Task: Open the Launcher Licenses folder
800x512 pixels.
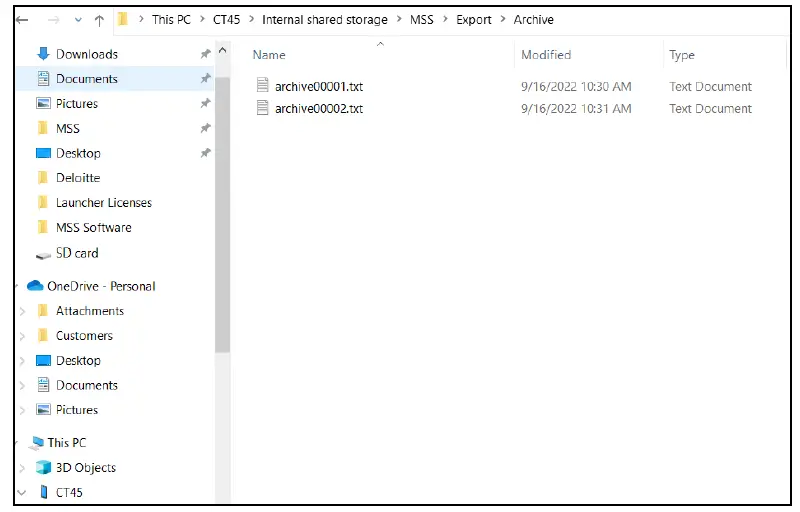Action: (x=103, y=203)
